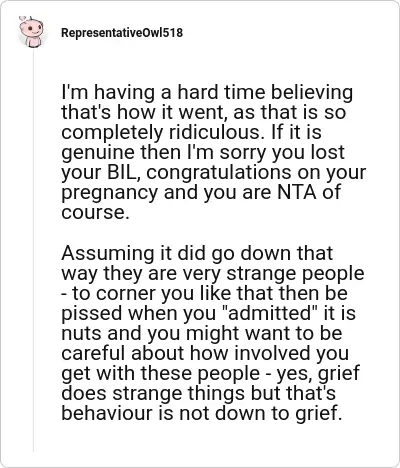Image resolution: width=400 pixels, height=468 pixels.
Task: Open RepresentativeOwl518's user profile
Action: (122, 33)
